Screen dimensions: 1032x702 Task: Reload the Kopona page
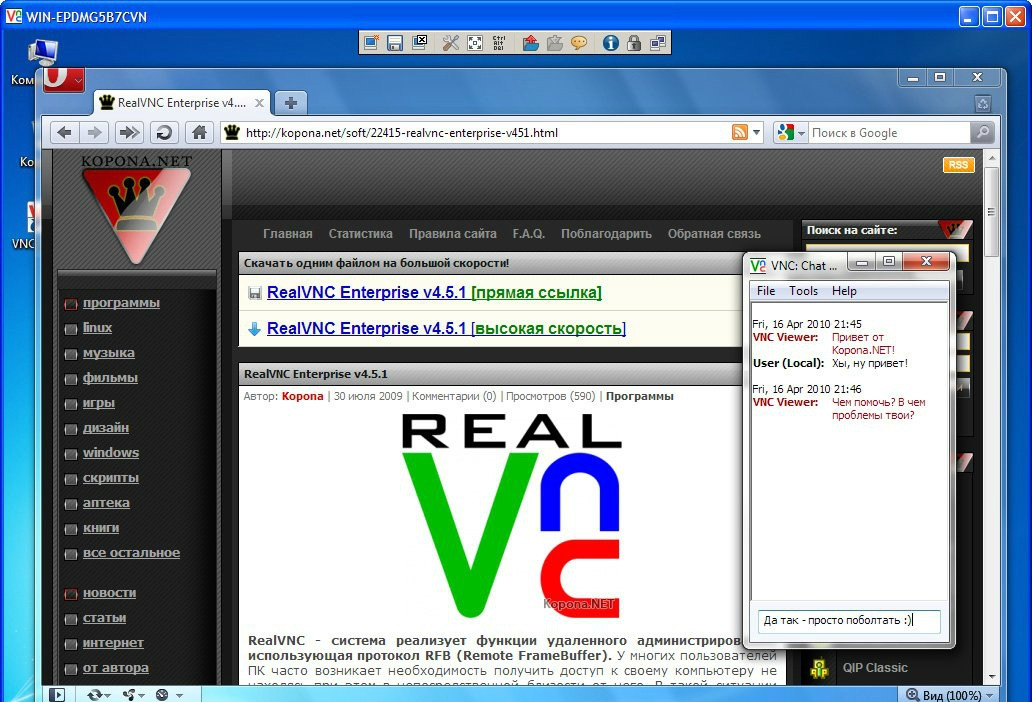pyautogui.click(x=163, y=133)
